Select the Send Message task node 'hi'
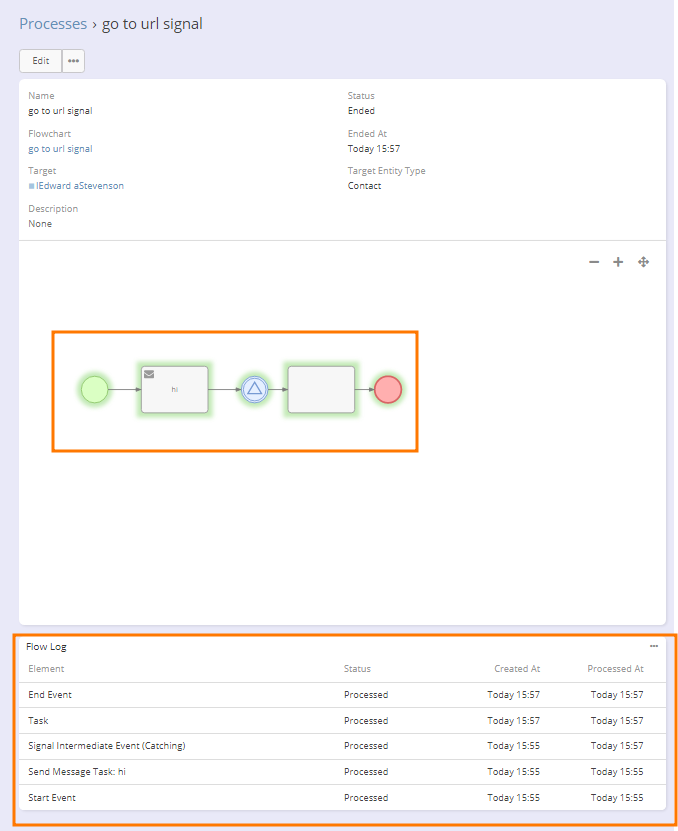Screen dimensions: 678x831 pyautogui.click(x=175, y=389)
